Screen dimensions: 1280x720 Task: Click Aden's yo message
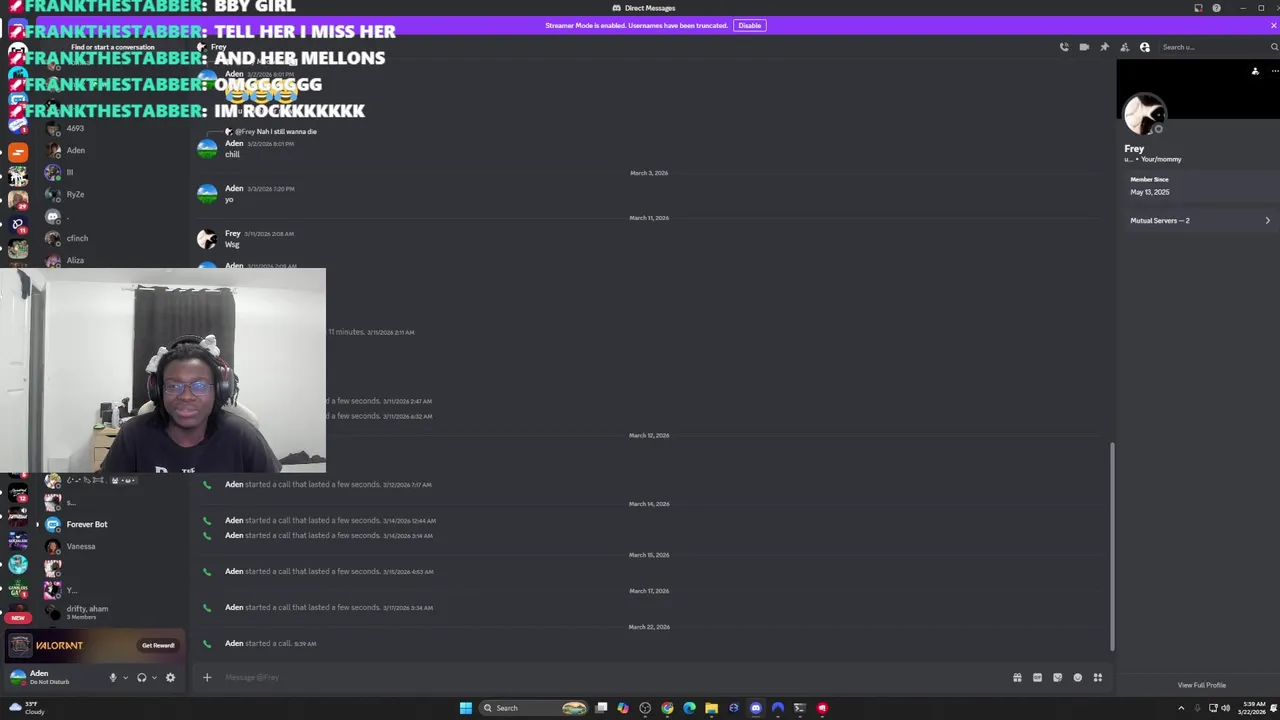tap(229, 199)
